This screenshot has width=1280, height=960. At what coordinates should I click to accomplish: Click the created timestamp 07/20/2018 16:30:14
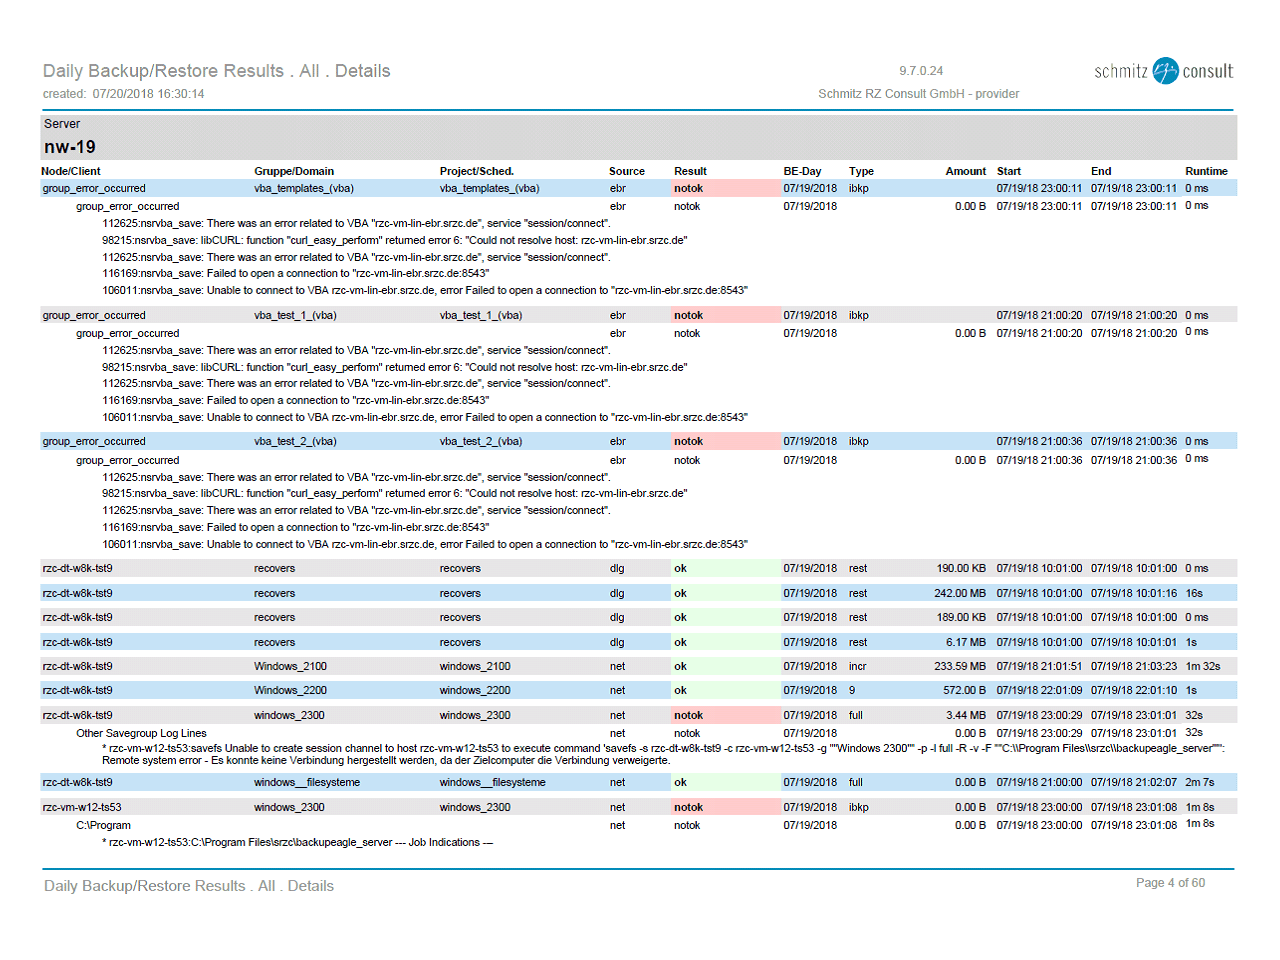[148, 94]
